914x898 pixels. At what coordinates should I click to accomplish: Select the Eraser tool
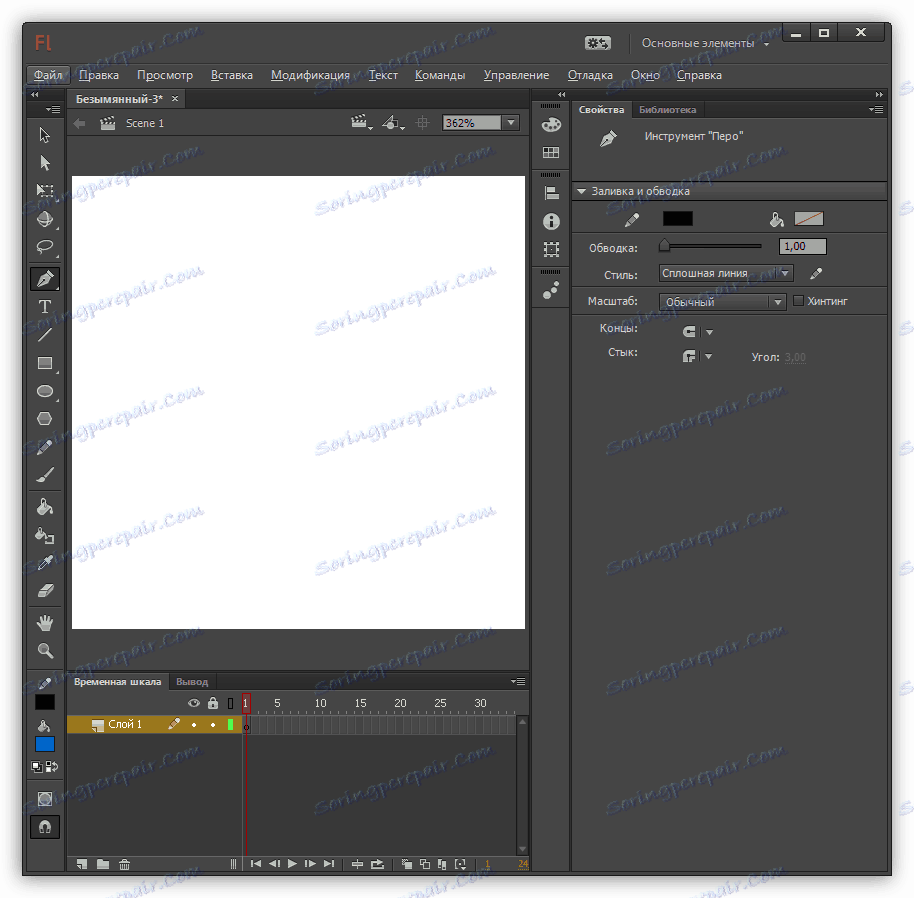click(45, 590)
